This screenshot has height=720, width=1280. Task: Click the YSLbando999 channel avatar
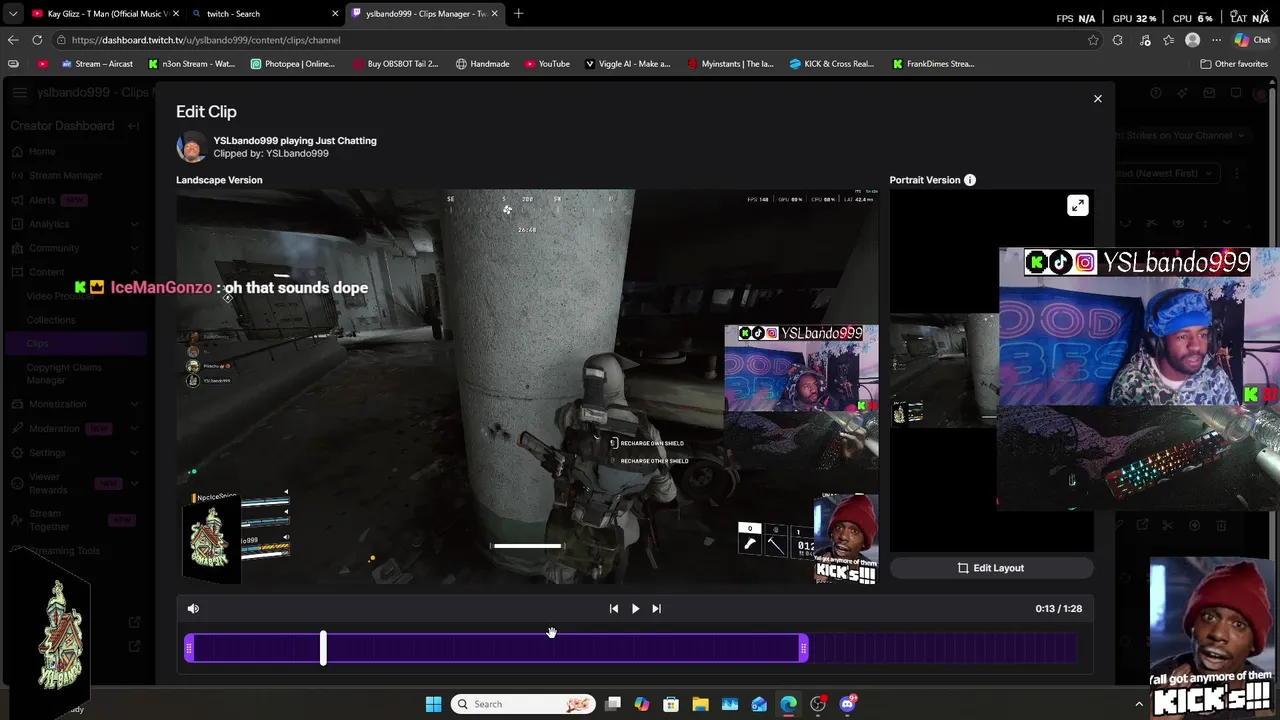coord(191,147)
